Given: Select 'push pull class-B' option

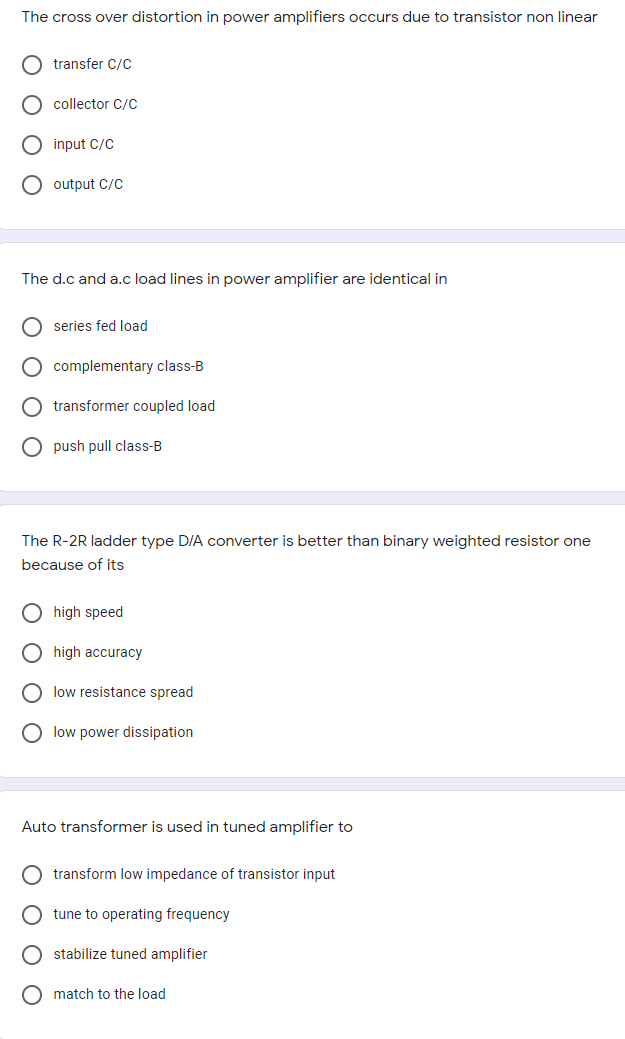Looking at the screenshot, I should click(x=32, y=447).
